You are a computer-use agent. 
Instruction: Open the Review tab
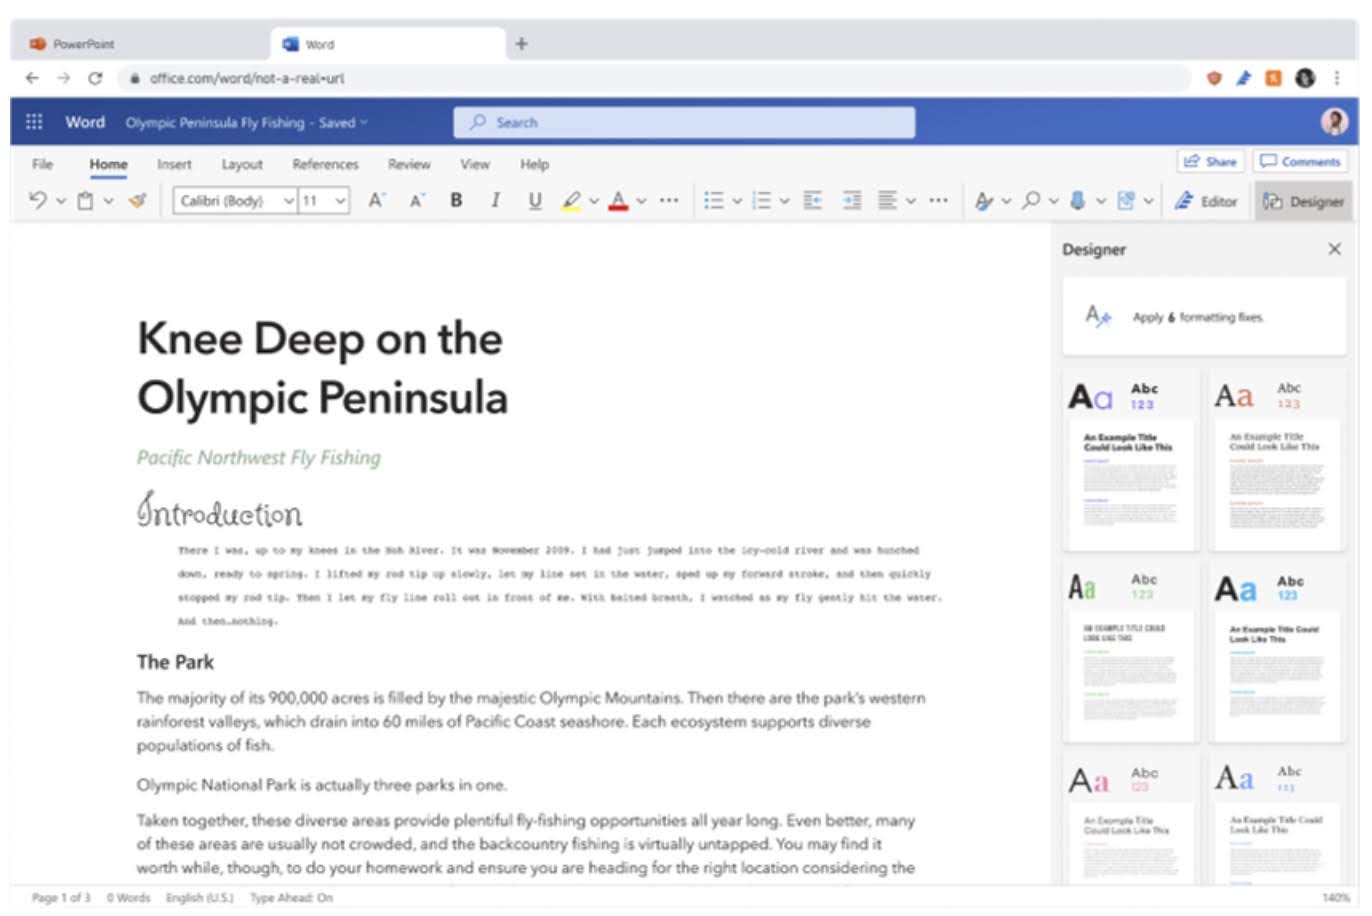click(409, 164)
